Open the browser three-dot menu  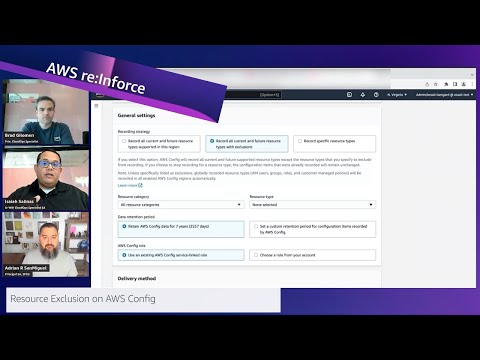(x=472, y=84)
